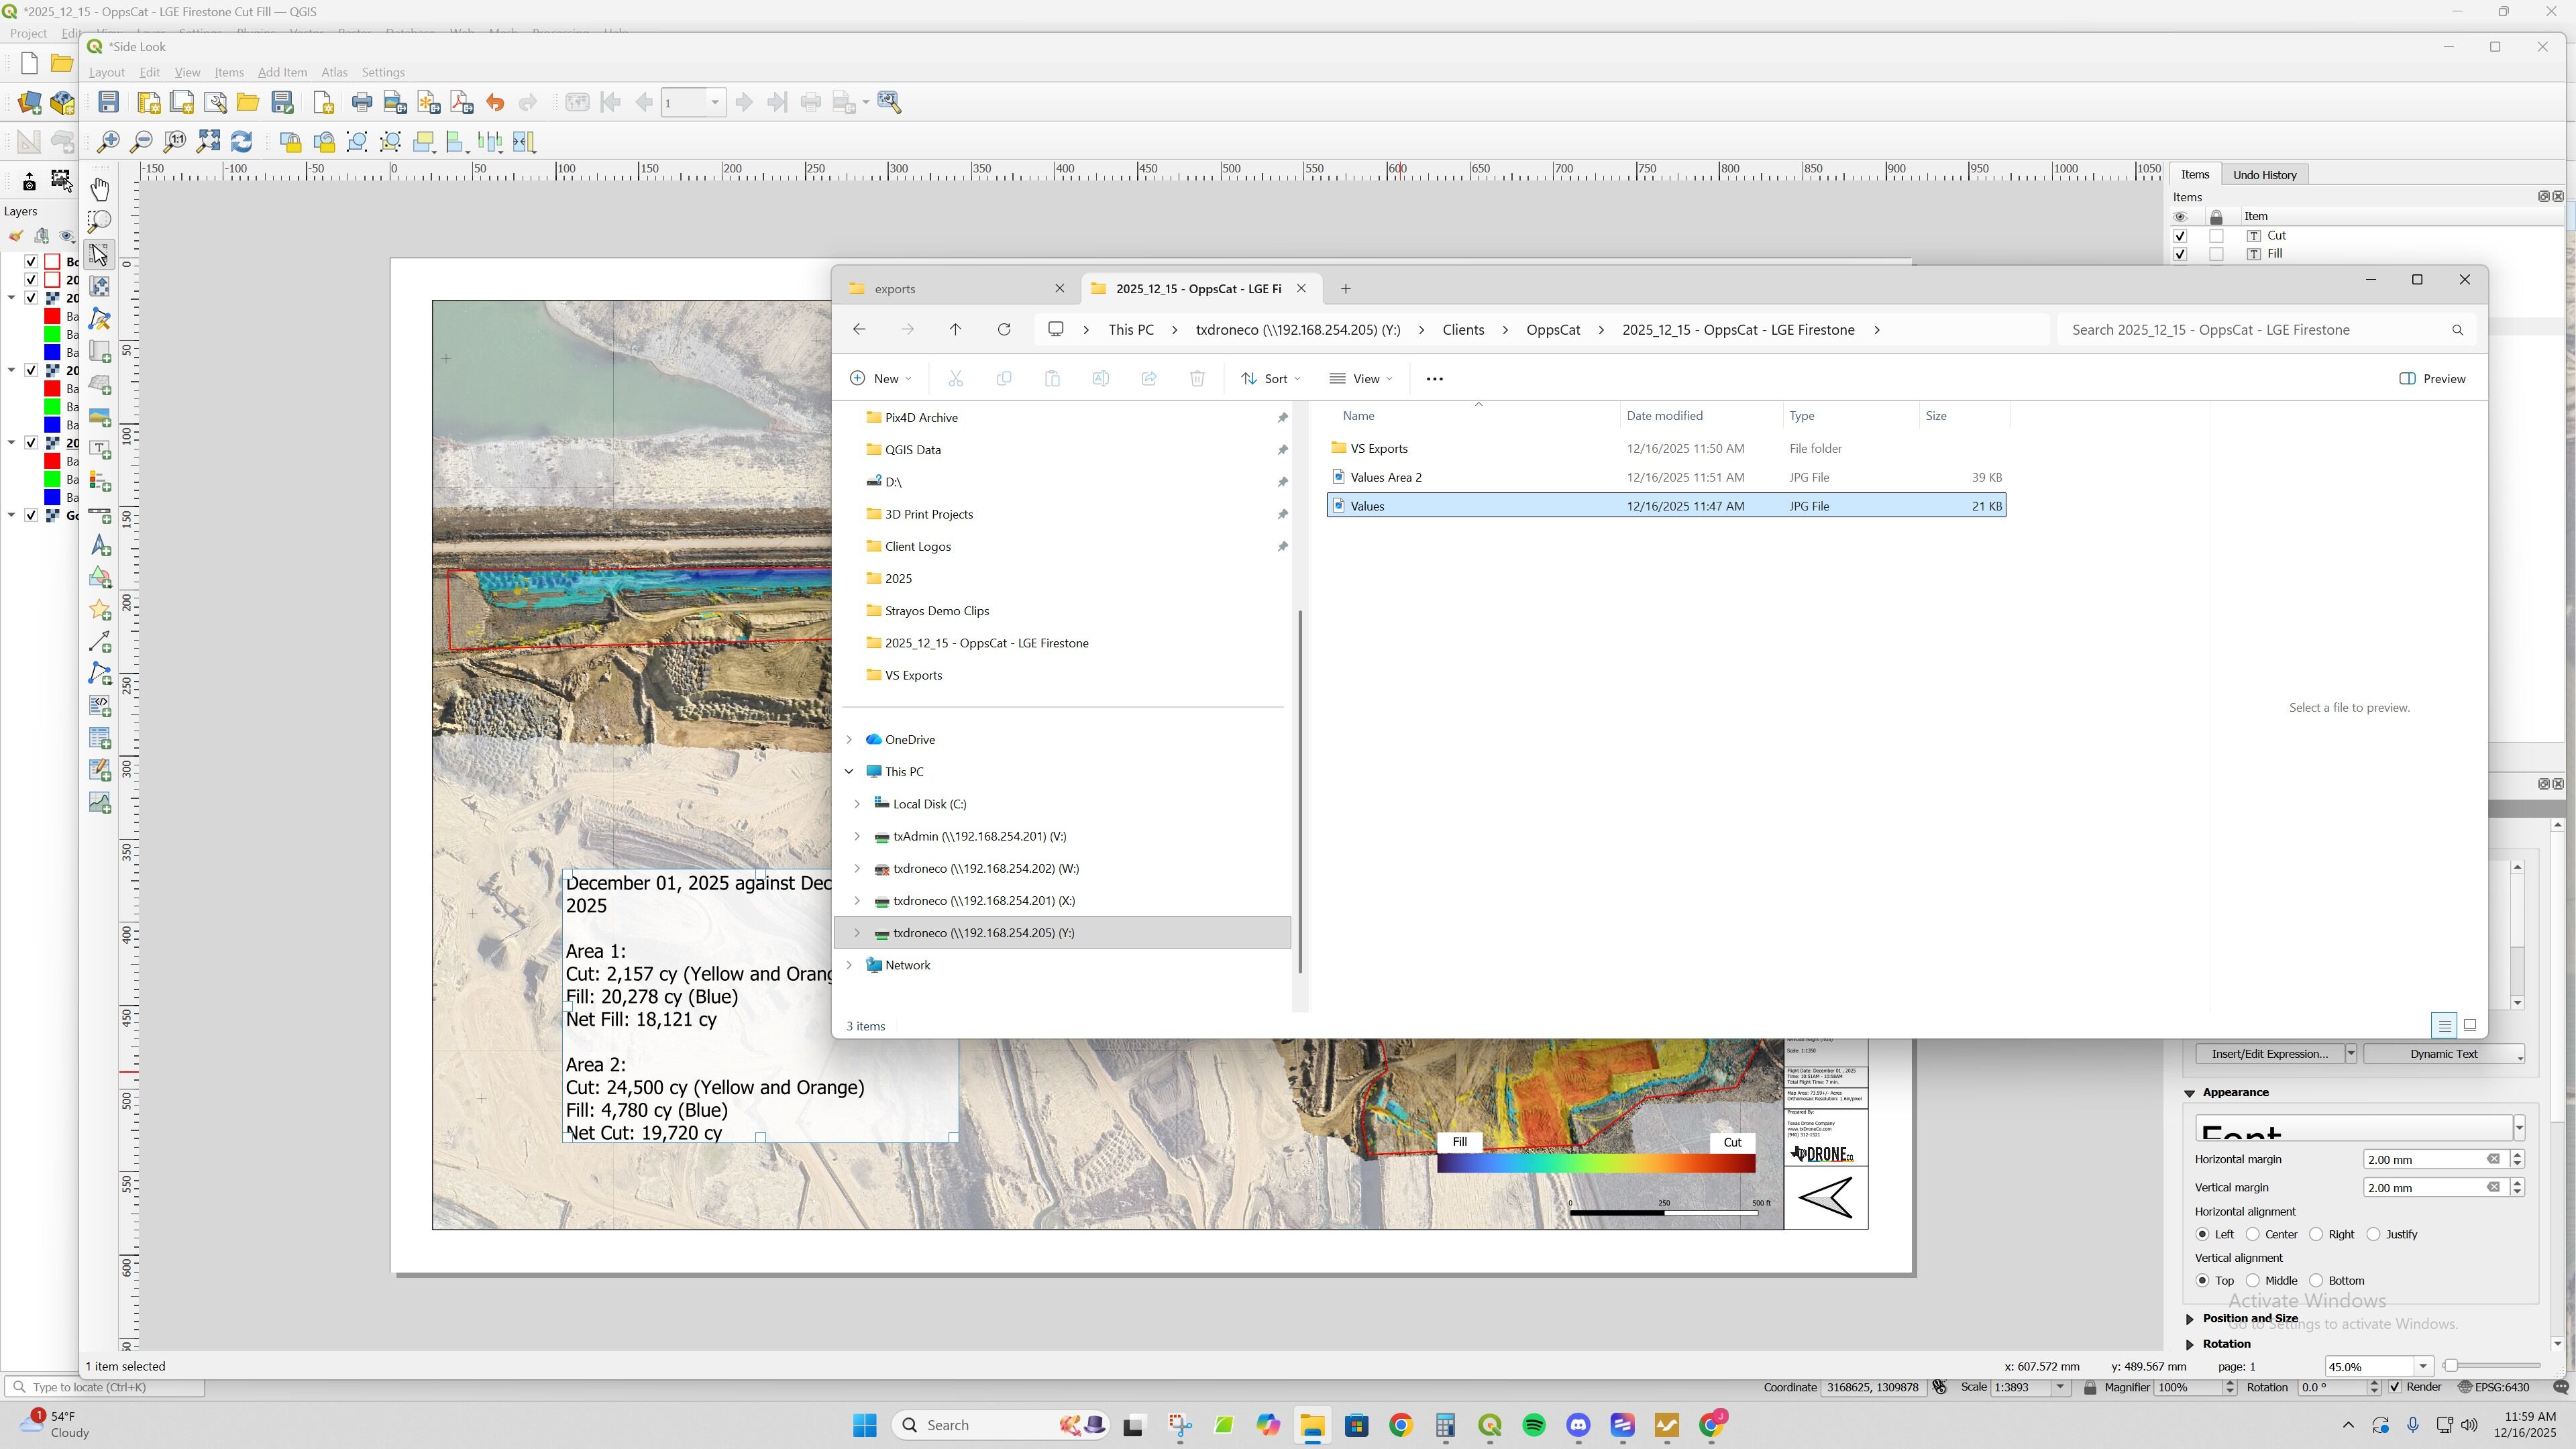Lock selected items in layout toolbar

(291, 142)
